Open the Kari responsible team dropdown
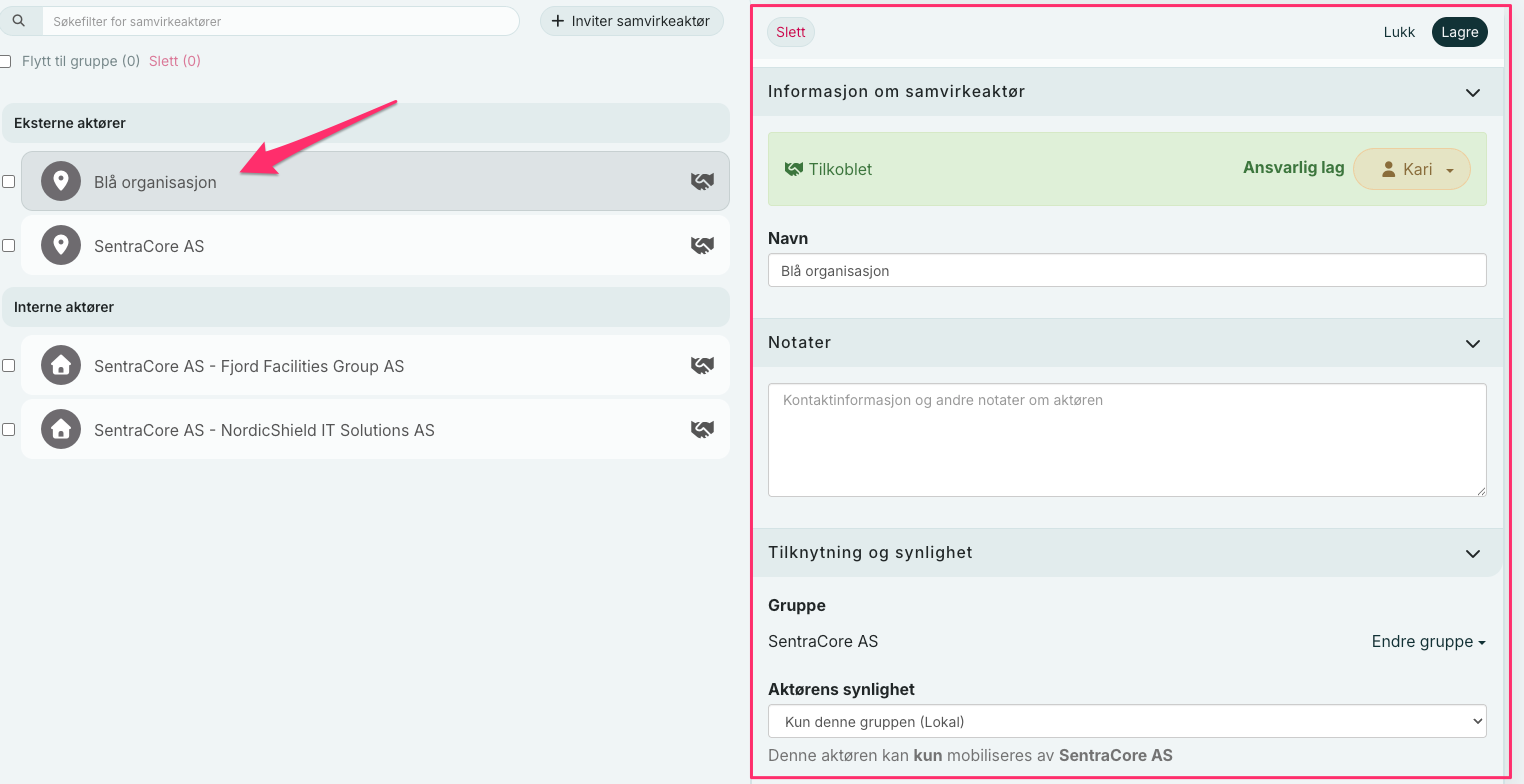1524x784 pixels. 1411,170
